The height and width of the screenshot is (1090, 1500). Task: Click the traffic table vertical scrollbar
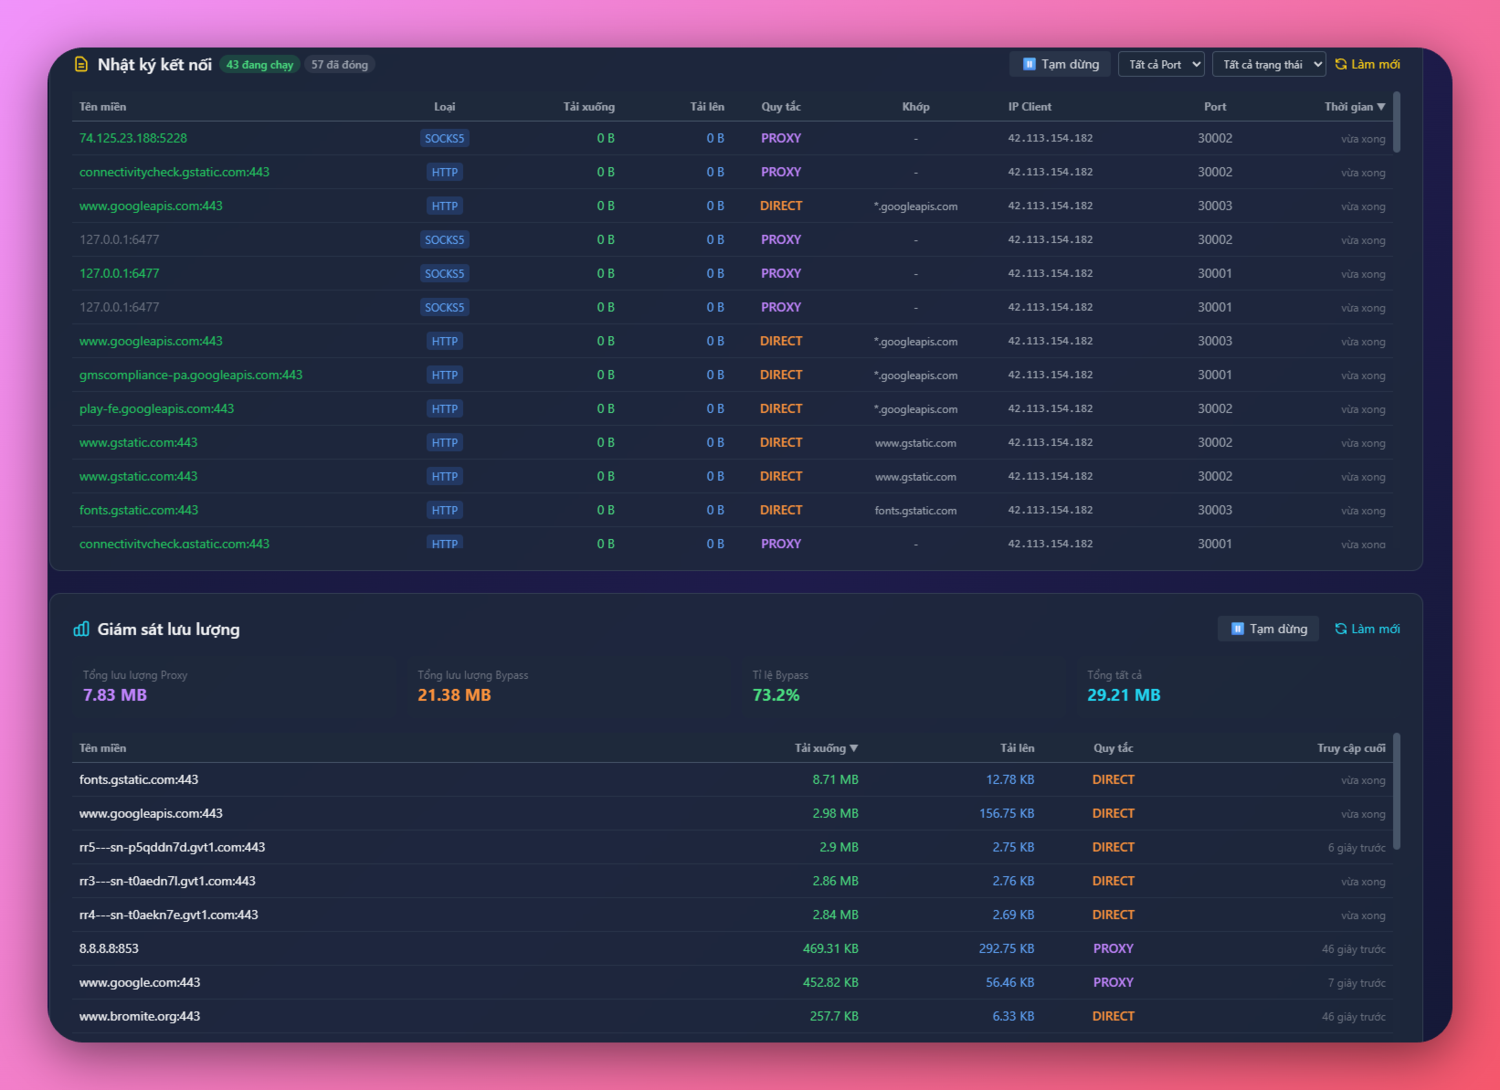pos(1397,792)
